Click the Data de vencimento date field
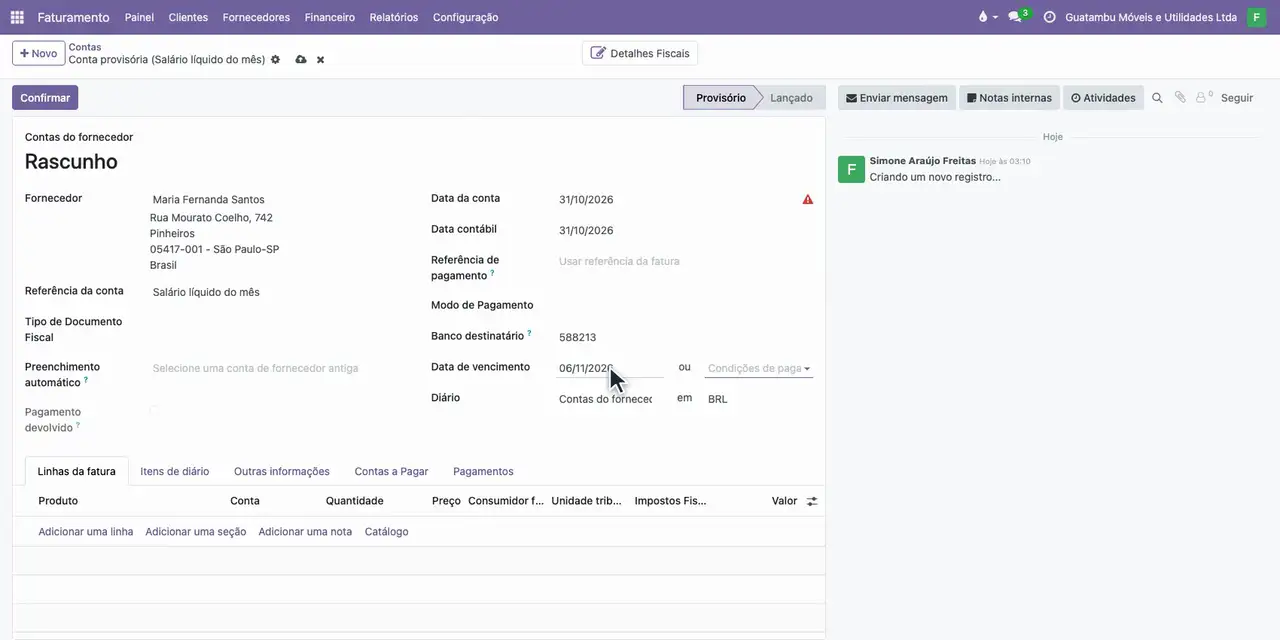Viewport: 1280px width, 640px height. click(610, 368)
